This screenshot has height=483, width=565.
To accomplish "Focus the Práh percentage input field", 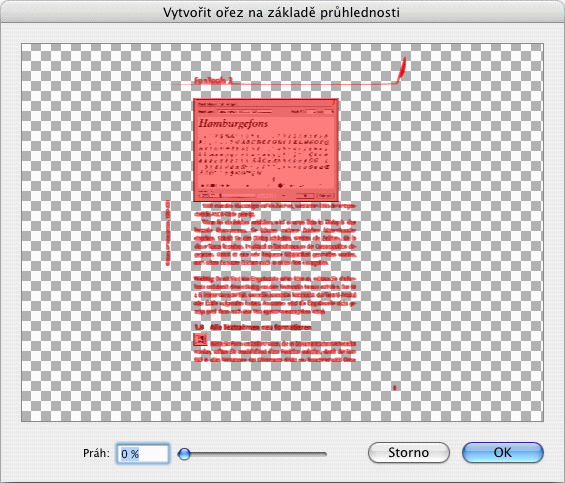I will [x=143, y=453].
